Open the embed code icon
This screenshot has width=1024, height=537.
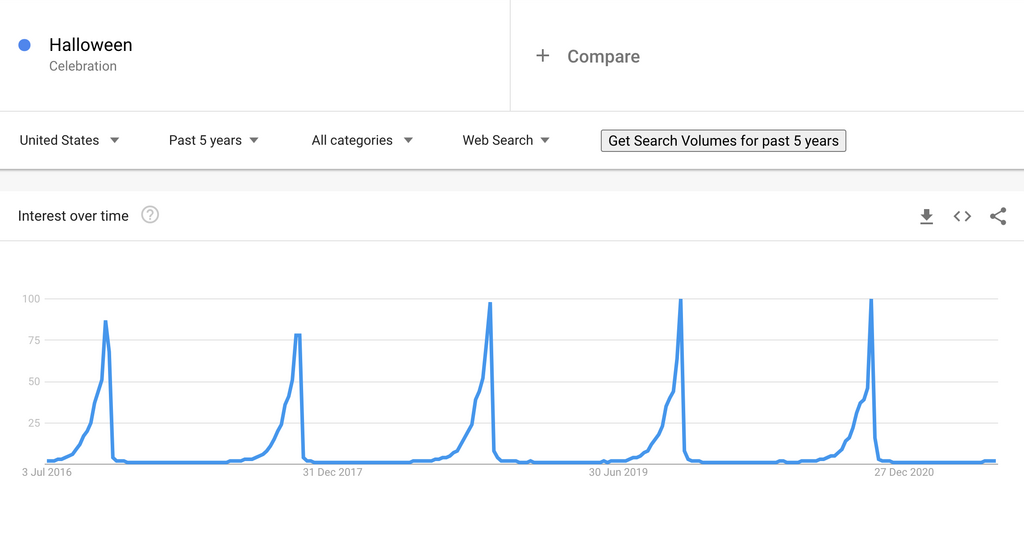point(962,216)
